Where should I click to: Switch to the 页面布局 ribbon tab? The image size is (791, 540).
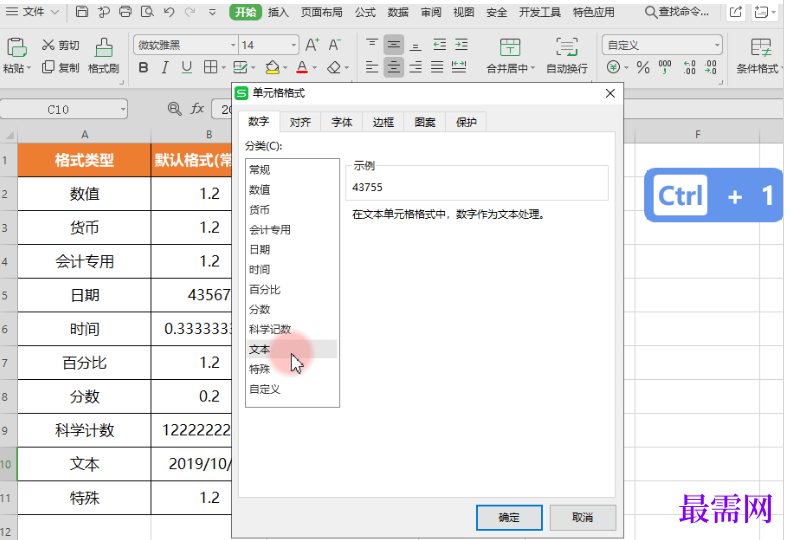pos(321,12)
